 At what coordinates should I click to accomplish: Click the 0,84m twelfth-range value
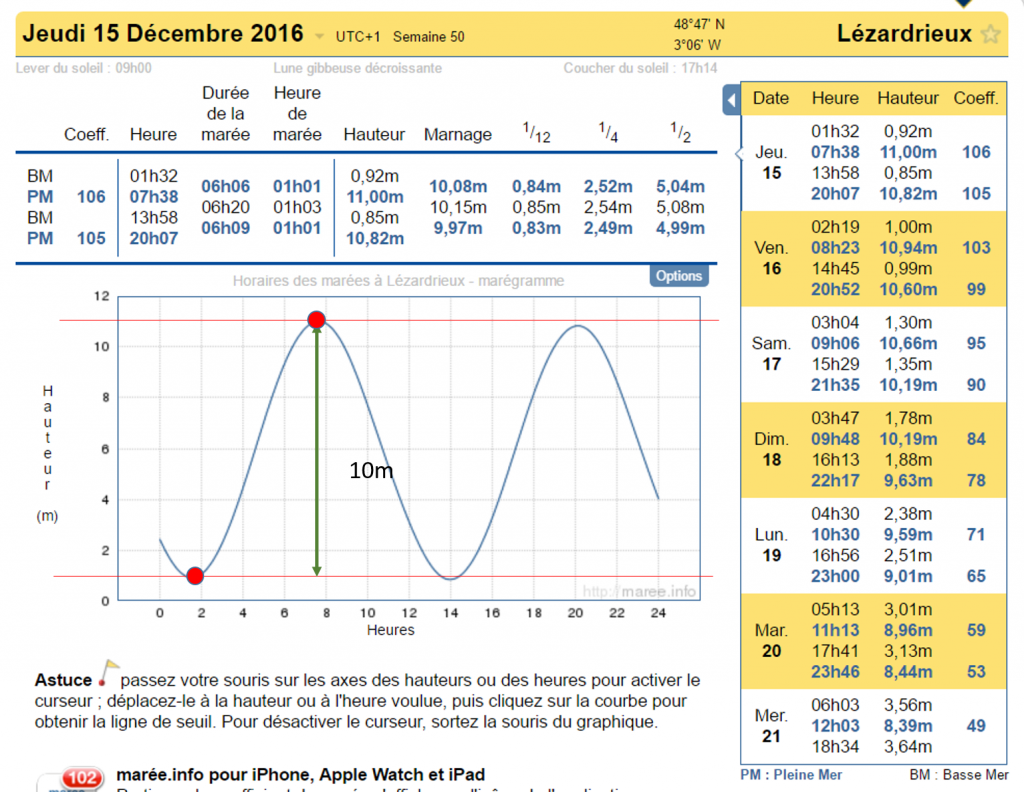(x=536, y=187)
